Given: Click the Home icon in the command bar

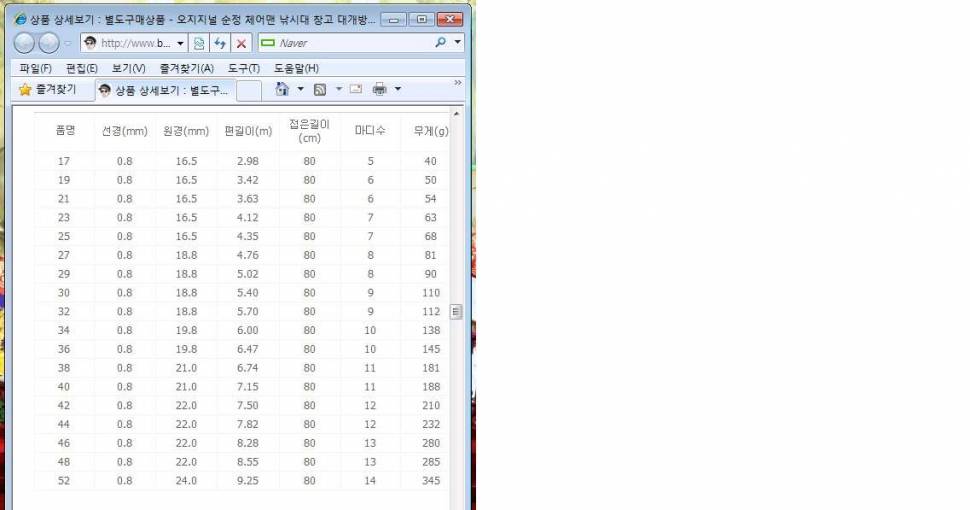Looking at the screenshot, I should click(282, 89).
